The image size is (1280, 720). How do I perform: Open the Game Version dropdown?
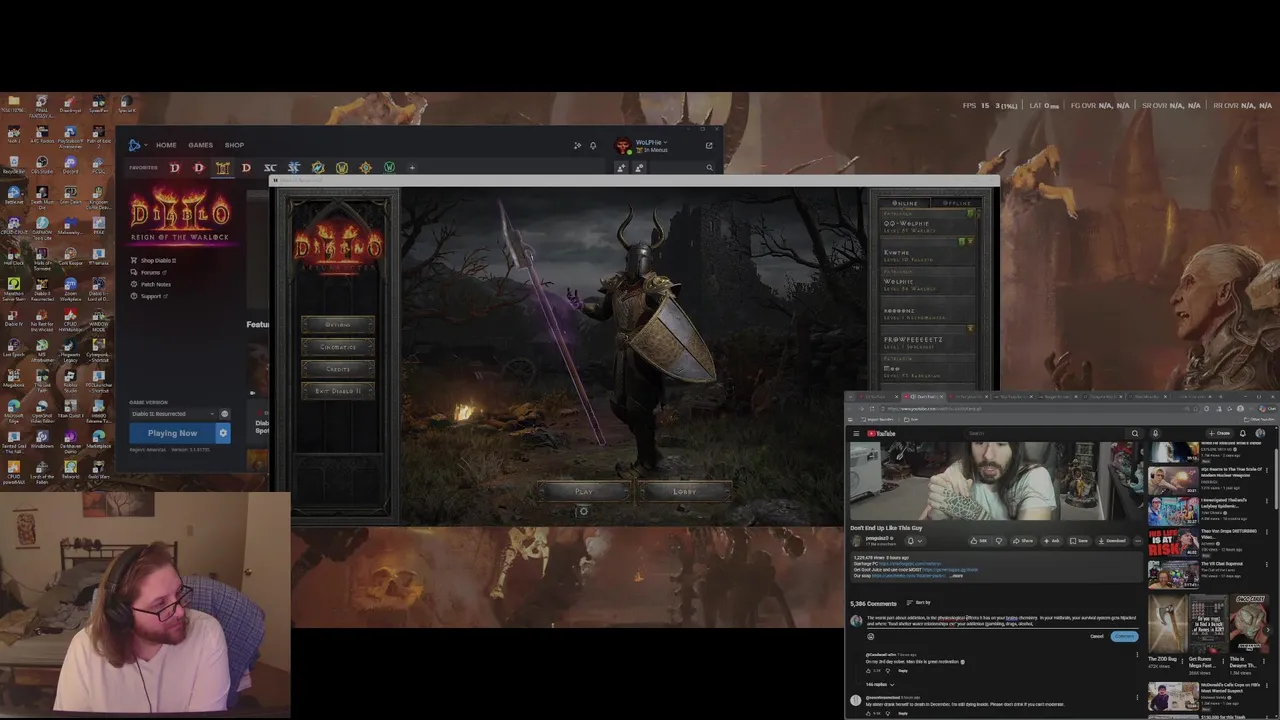coord(172,413)
